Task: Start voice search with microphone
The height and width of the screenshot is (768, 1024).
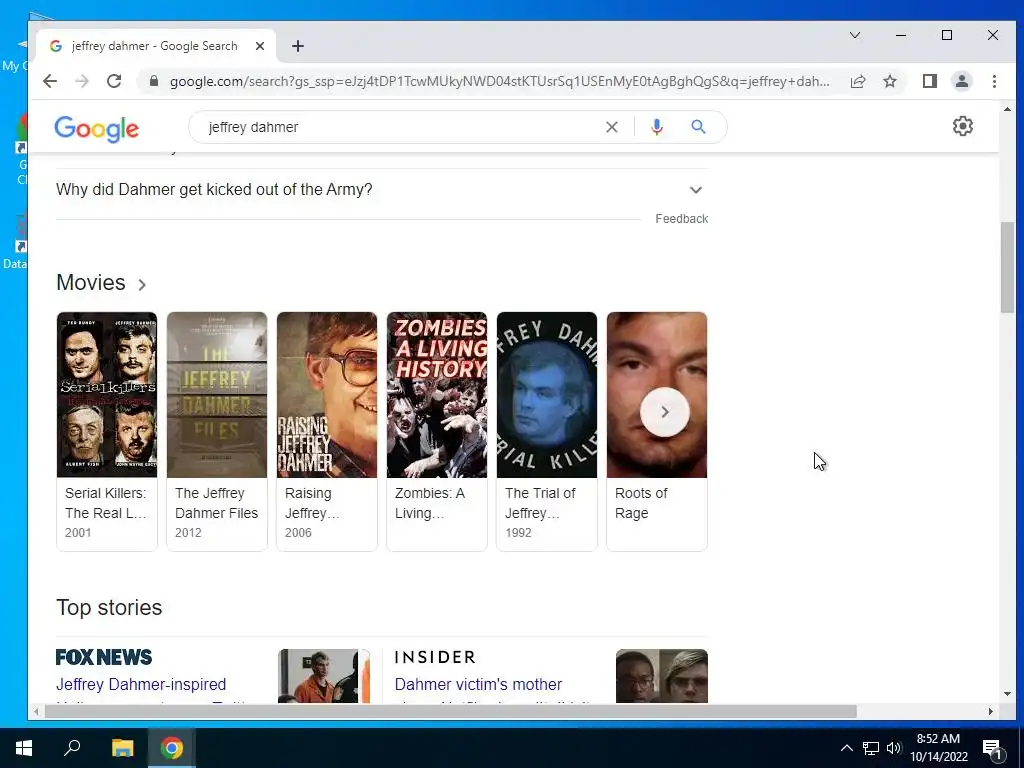Action: pyautogui.click(x=657, y=127)
